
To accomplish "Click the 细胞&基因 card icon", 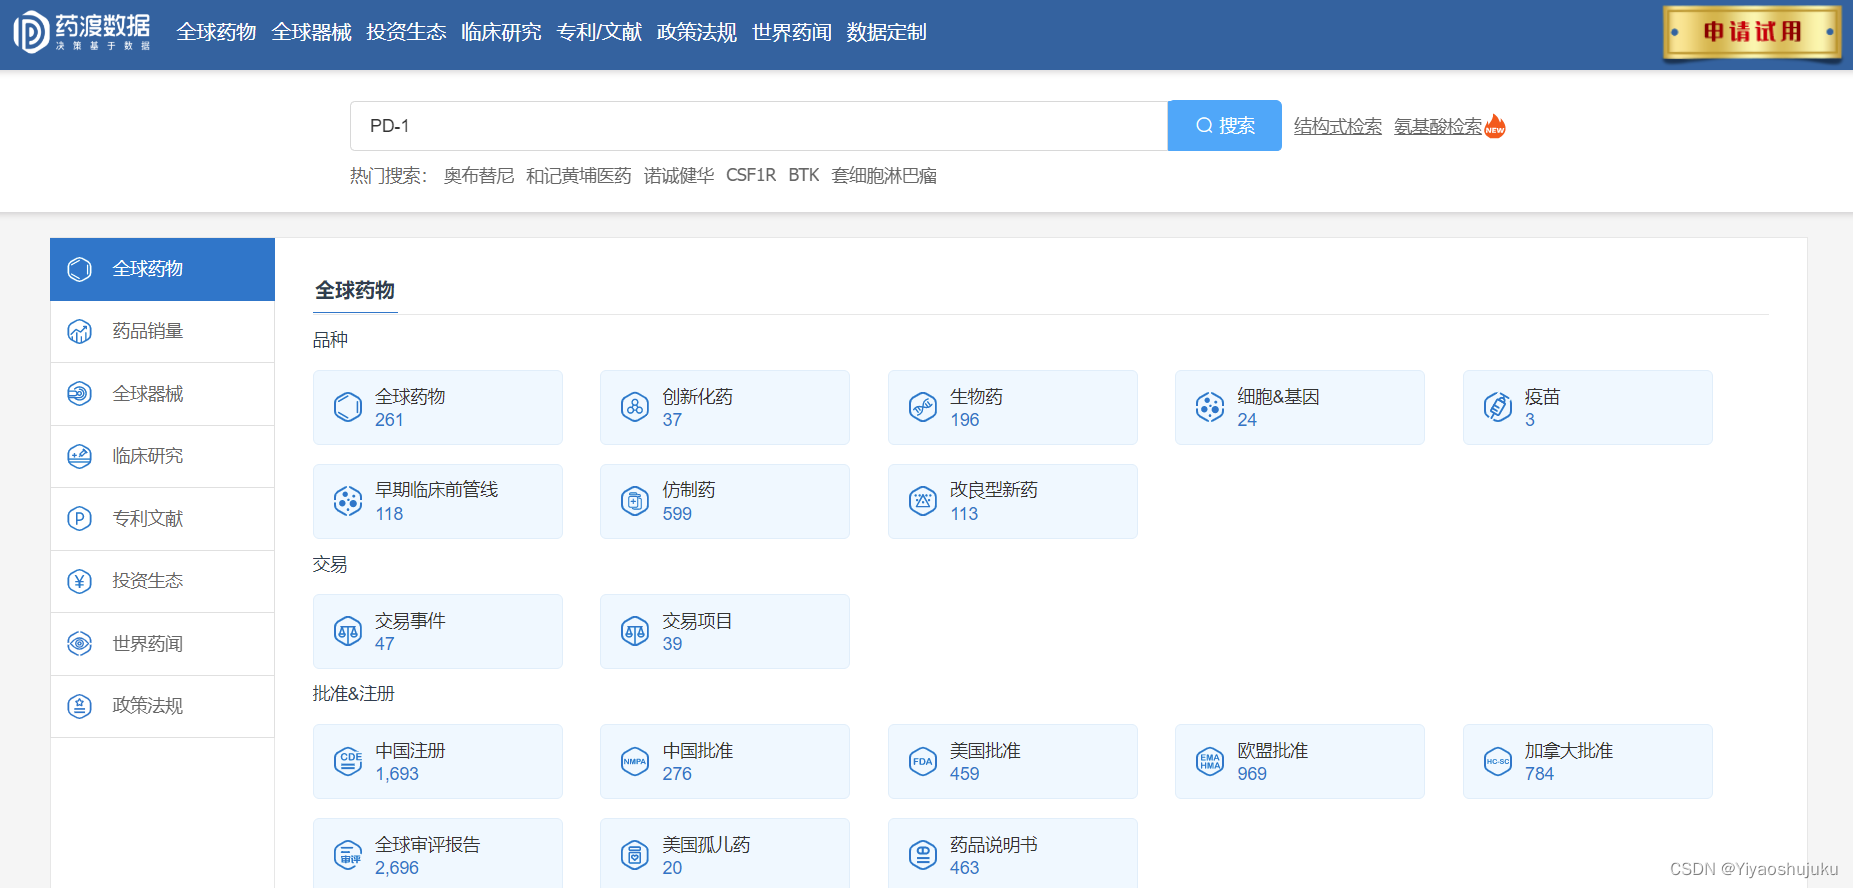I will point(1210,407).
